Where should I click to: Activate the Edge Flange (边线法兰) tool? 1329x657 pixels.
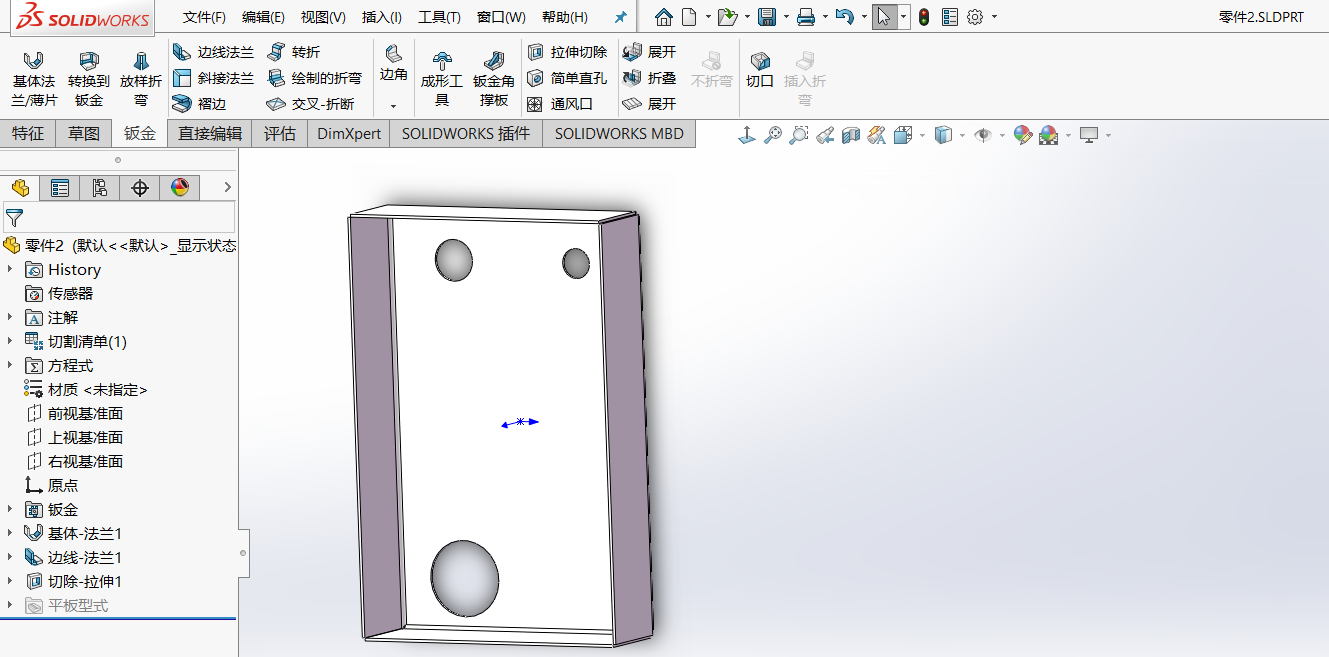coord(213,52)
